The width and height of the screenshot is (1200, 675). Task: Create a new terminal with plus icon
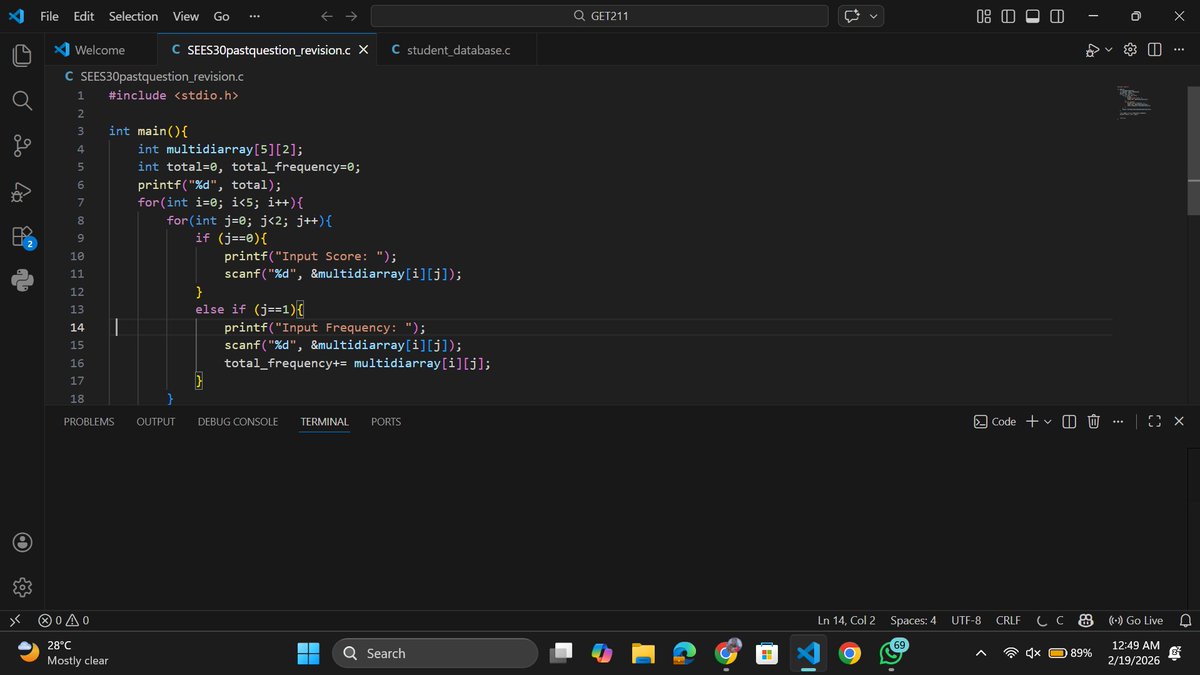pos(1032,422)
